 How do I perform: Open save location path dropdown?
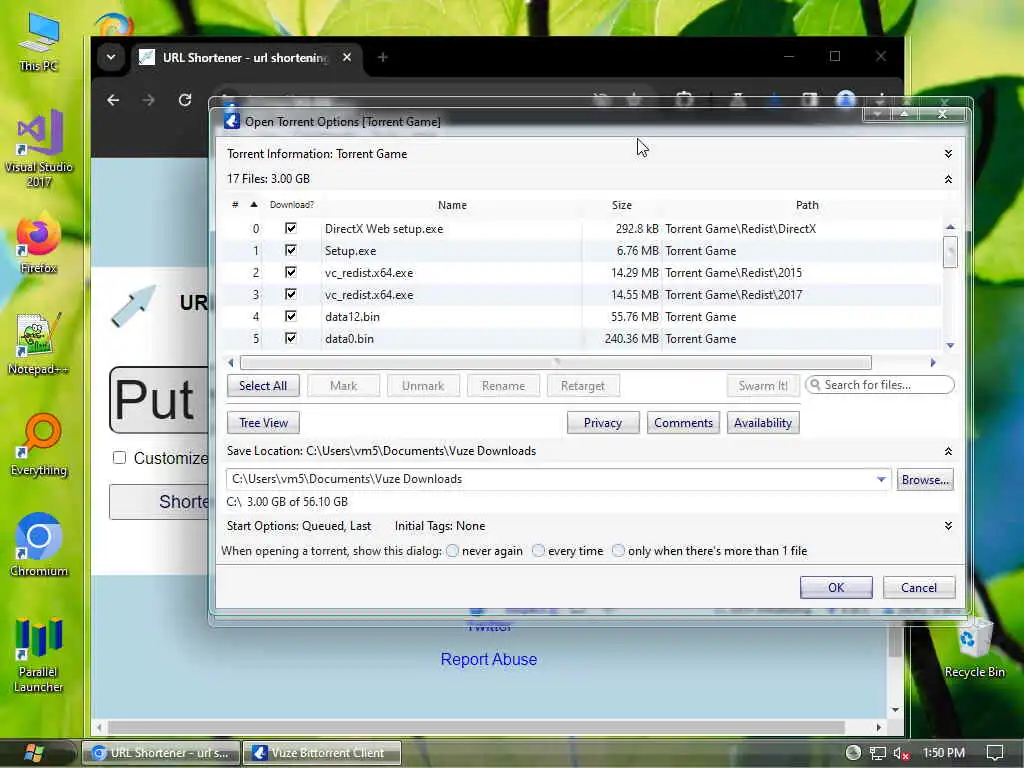pyautogui.click(x=881, y=479)
